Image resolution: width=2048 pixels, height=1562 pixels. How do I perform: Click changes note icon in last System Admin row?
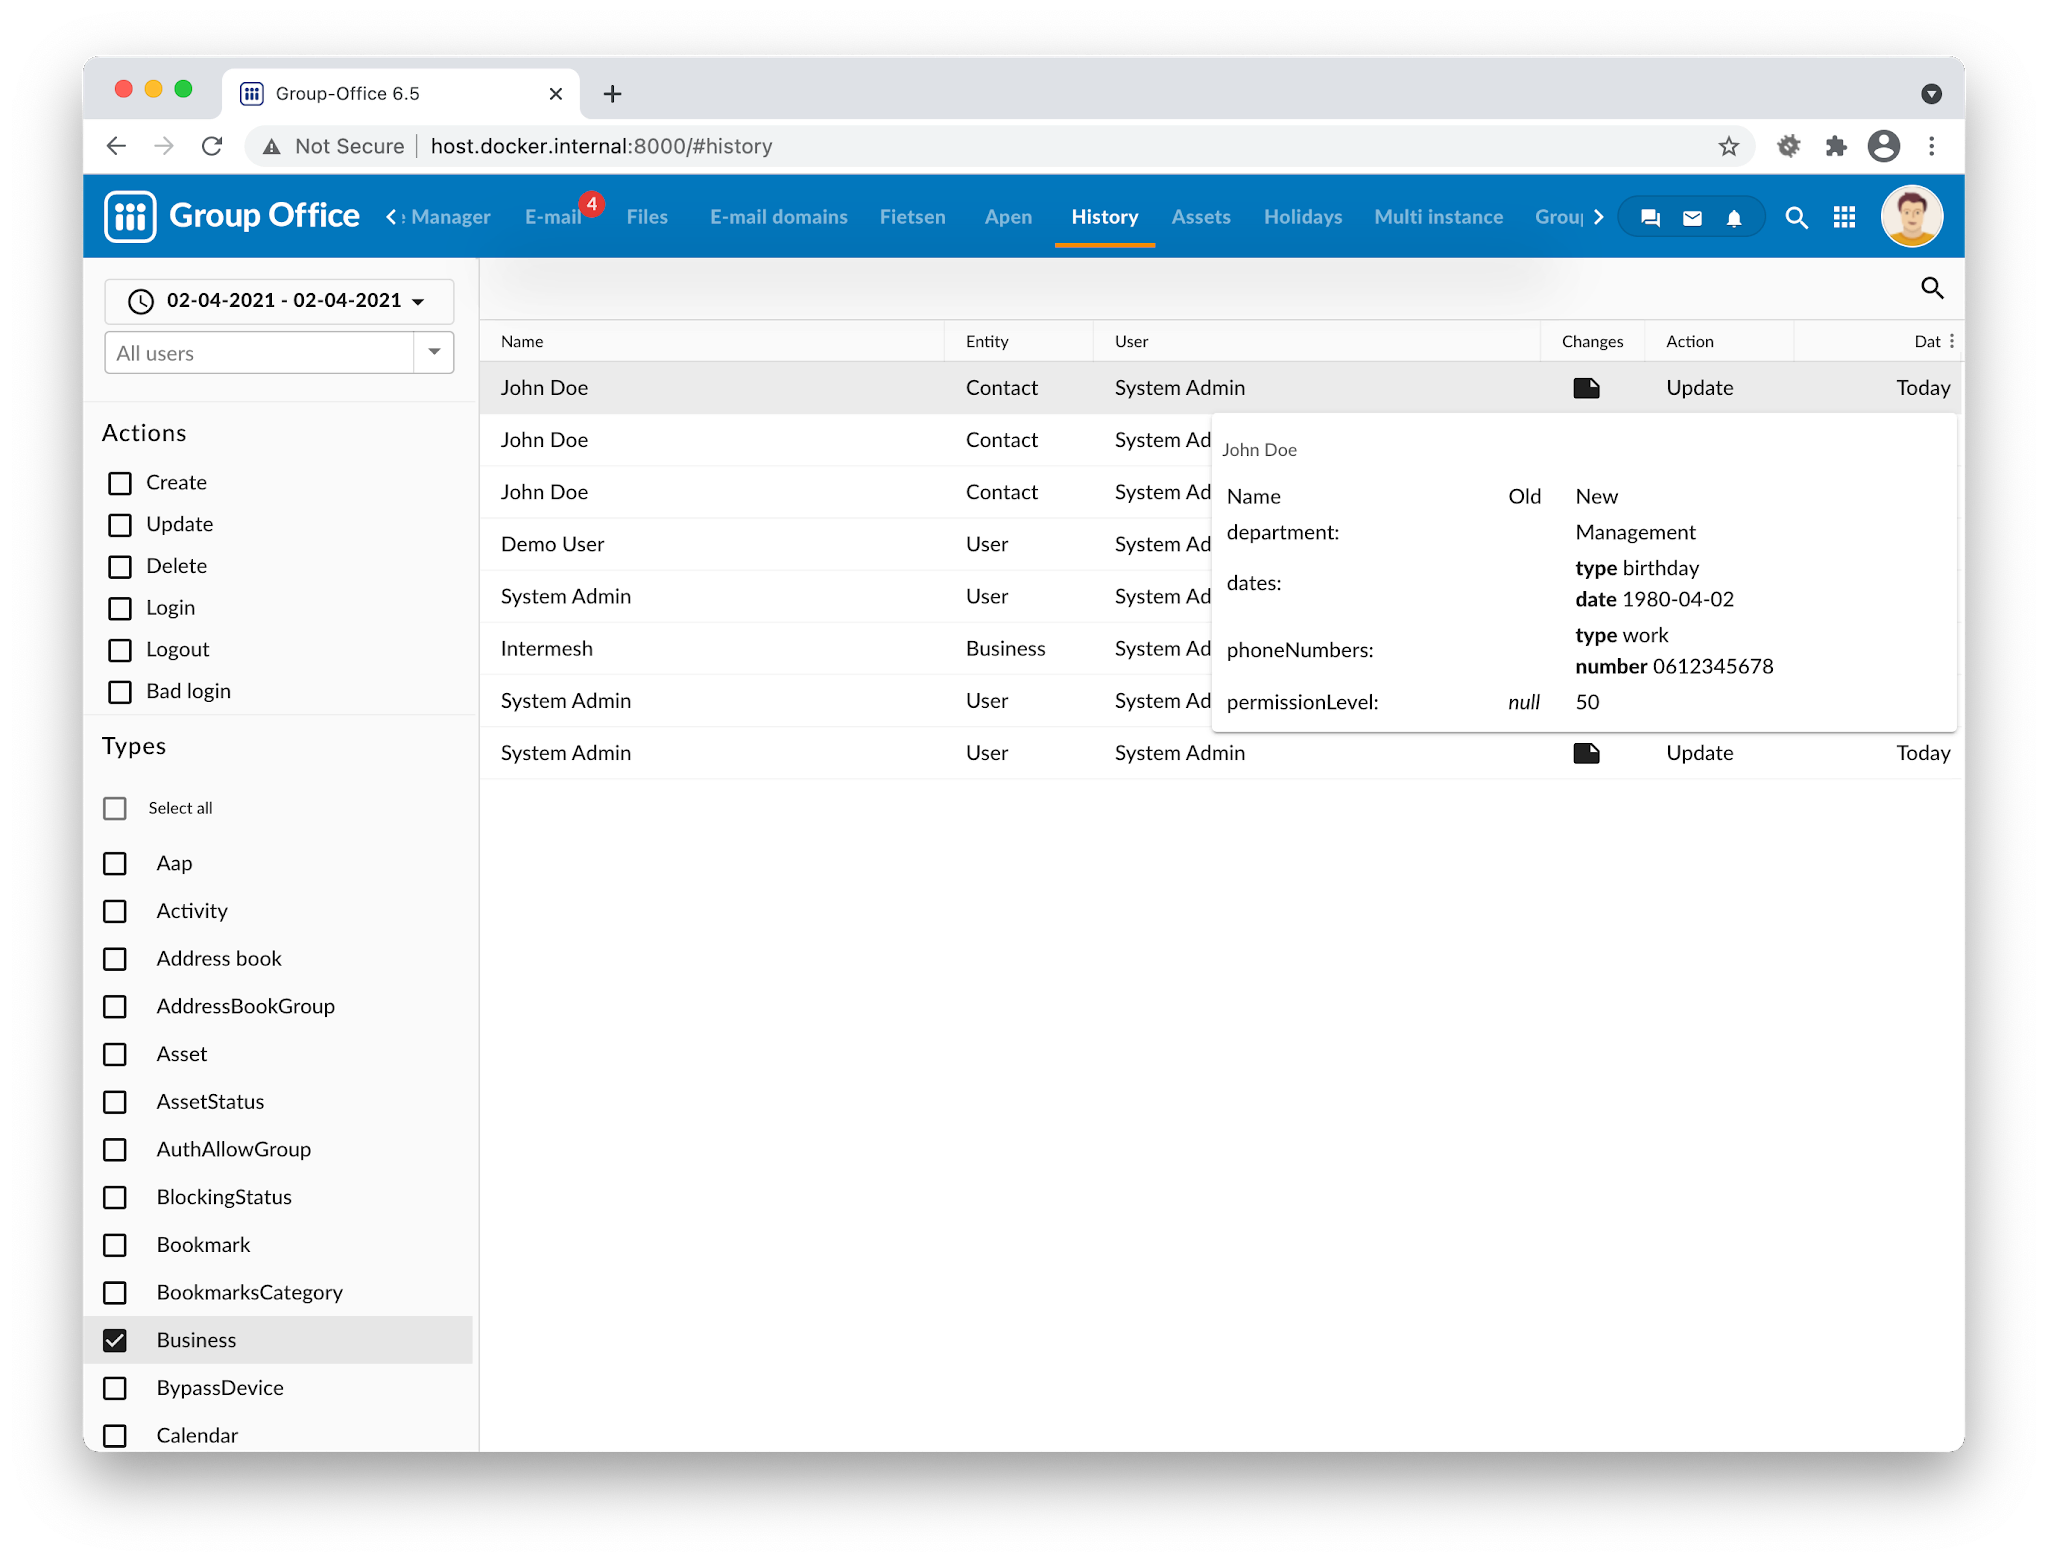(x=1586, y=753)
